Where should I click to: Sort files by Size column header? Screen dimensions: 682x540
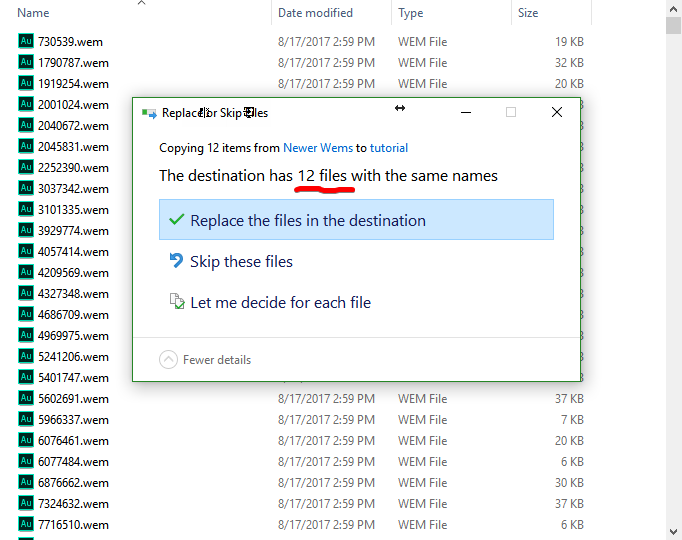coord(528,13)
